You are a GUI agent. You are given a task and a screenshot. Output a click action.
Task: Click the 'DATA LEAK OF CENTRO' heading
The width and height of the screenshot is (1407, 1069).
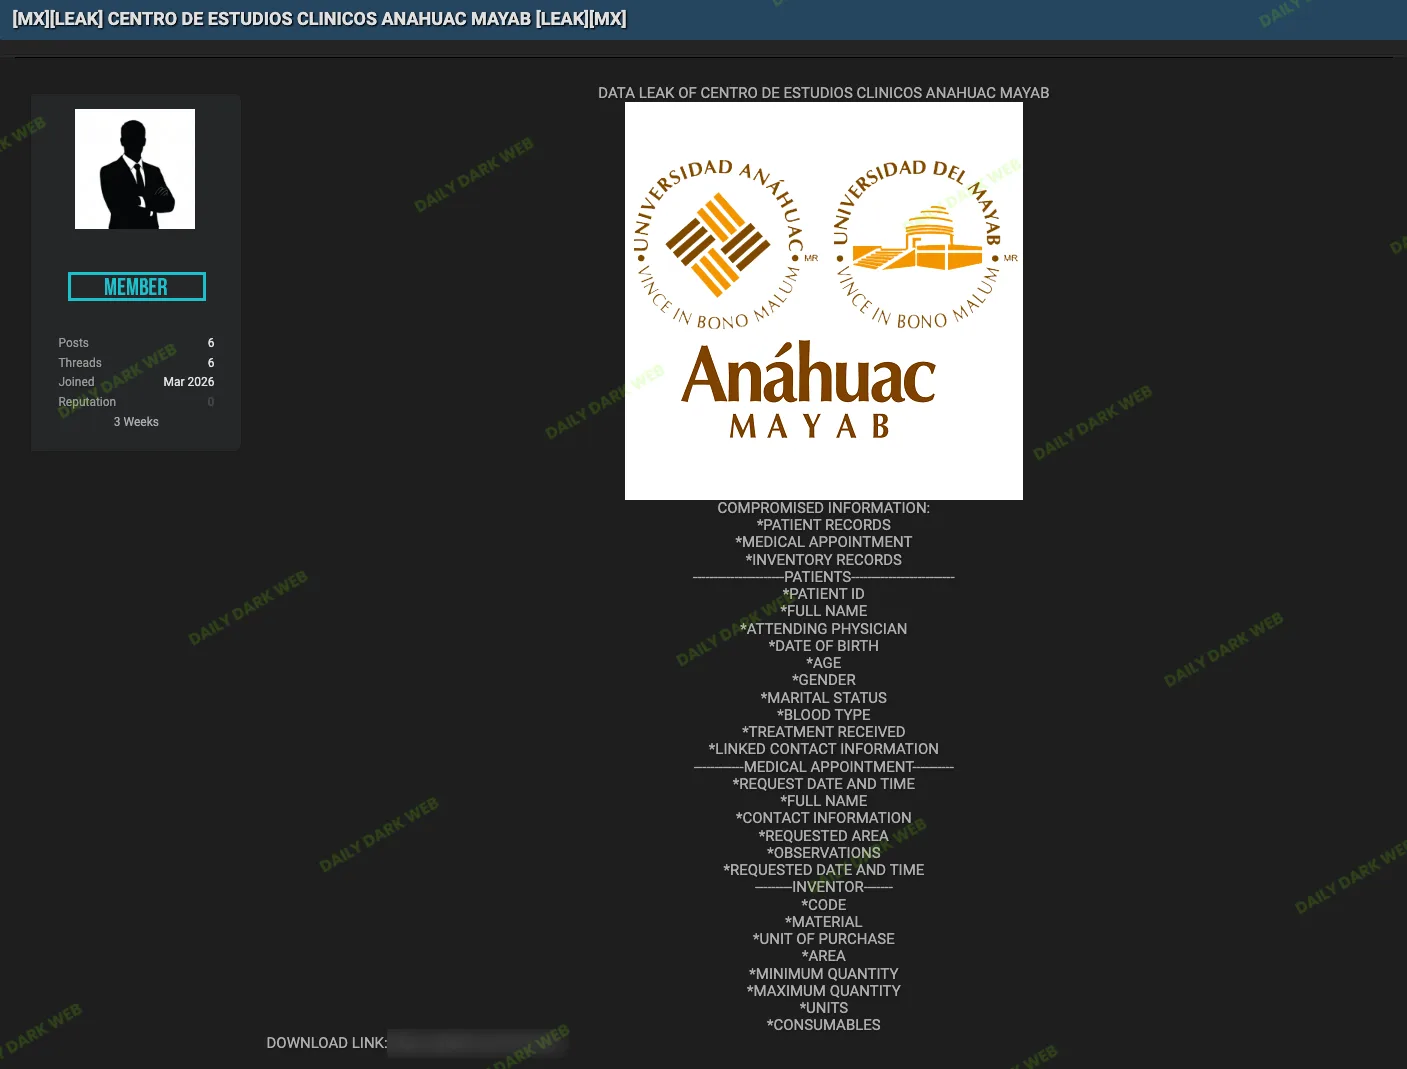pos(823,93)
